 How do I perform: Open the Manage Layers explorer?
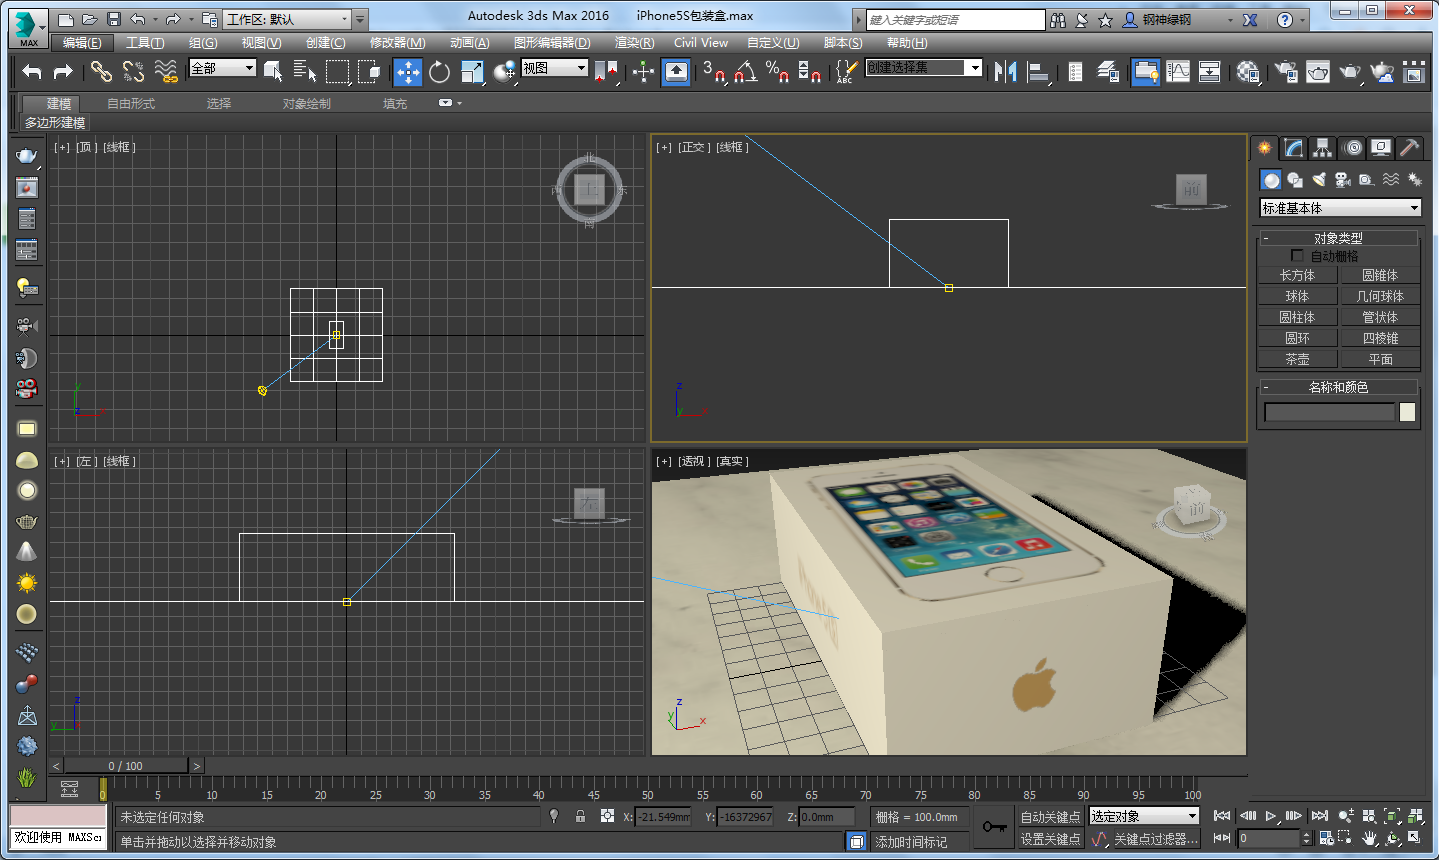pos(1108,71)
